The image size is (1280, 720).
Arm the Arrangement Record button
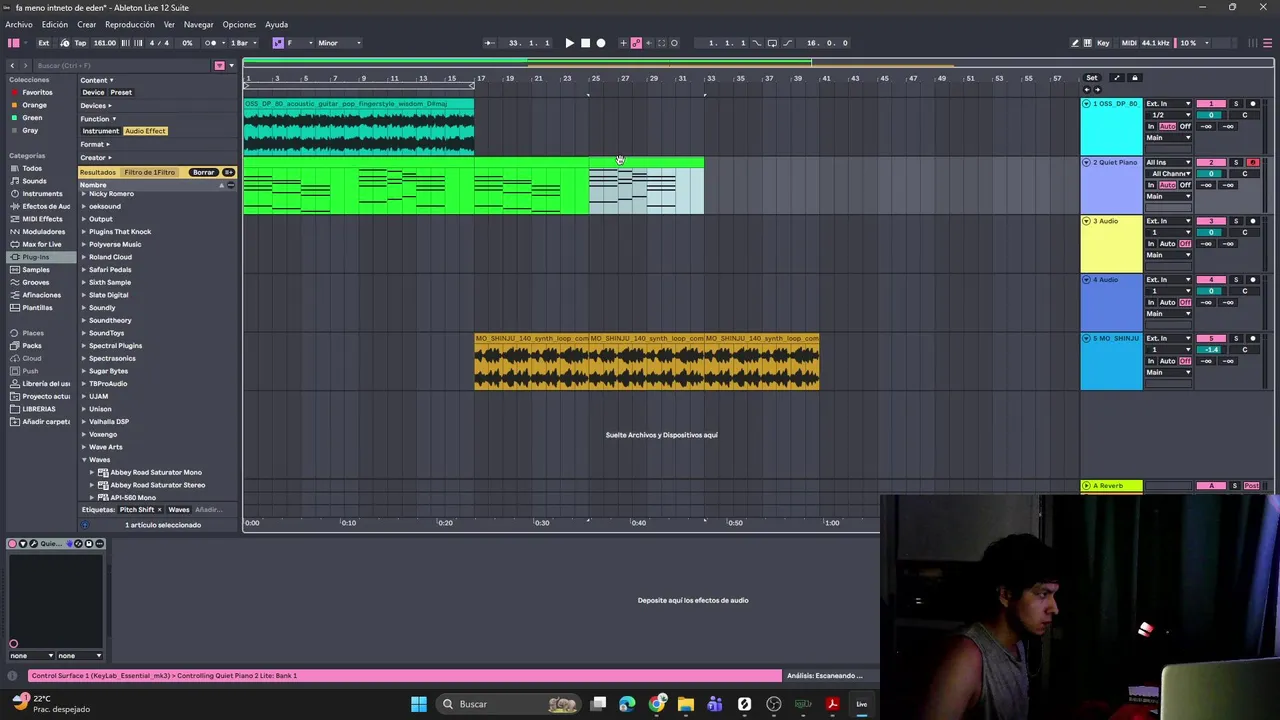click(x=601, y=43)
